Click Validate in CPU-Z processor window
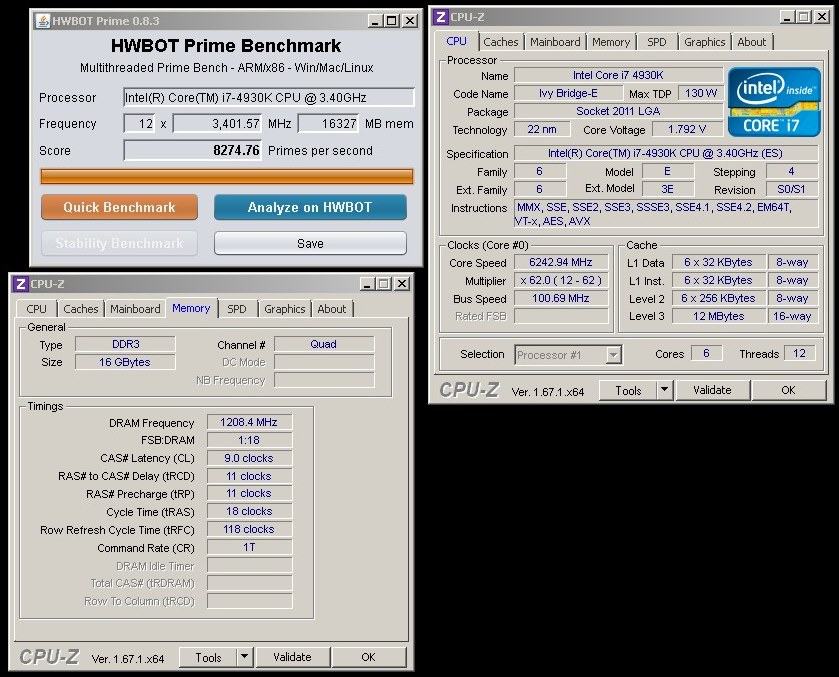The height and width of the screenshot is (677, 839). click(x=712, y=390)
